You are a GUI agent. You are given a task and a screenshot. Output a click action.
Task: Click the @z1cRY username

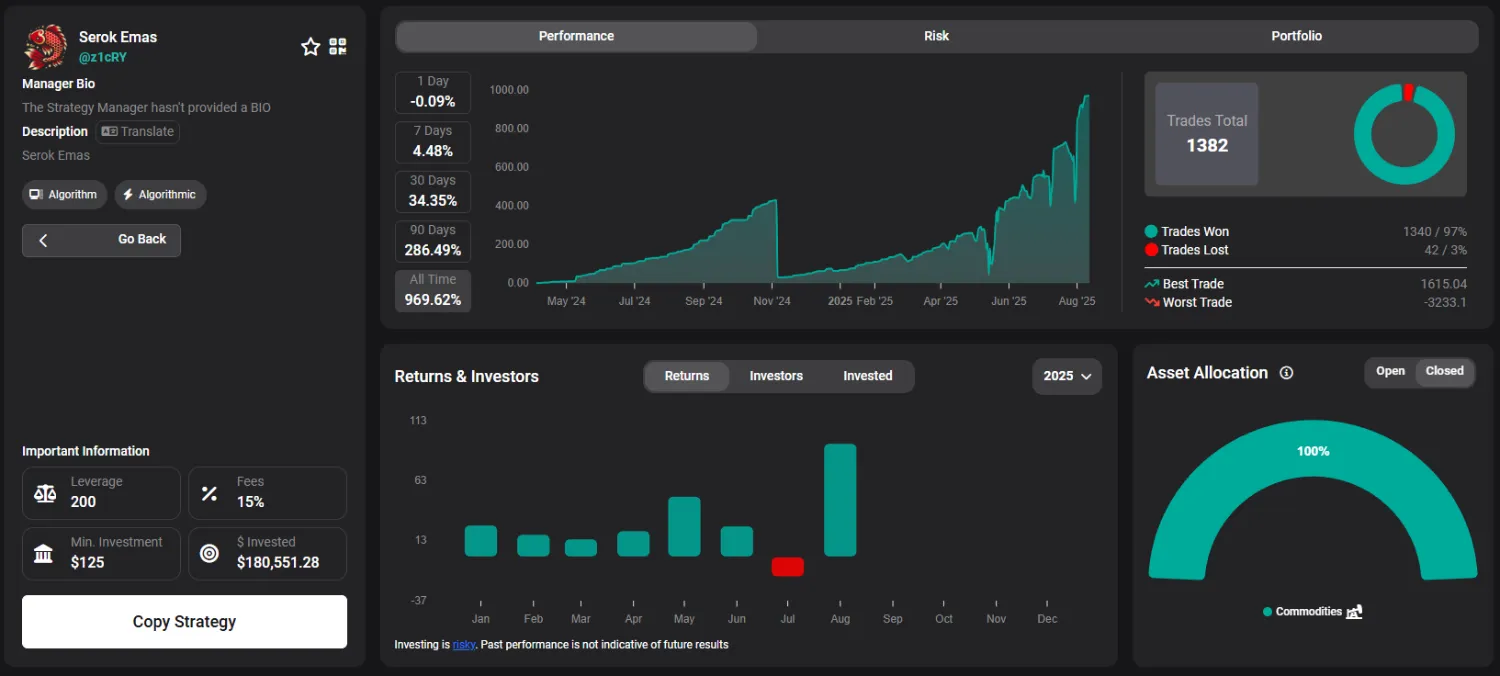coord(103,58)
